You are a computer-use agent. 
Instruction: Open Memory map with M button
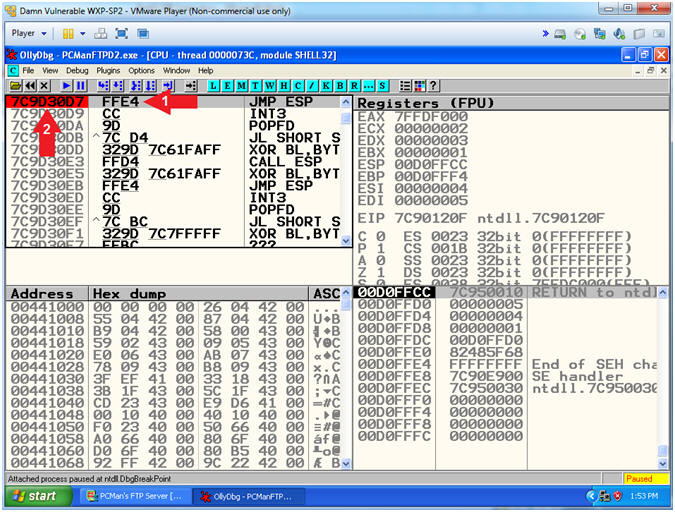coord(242,86)
